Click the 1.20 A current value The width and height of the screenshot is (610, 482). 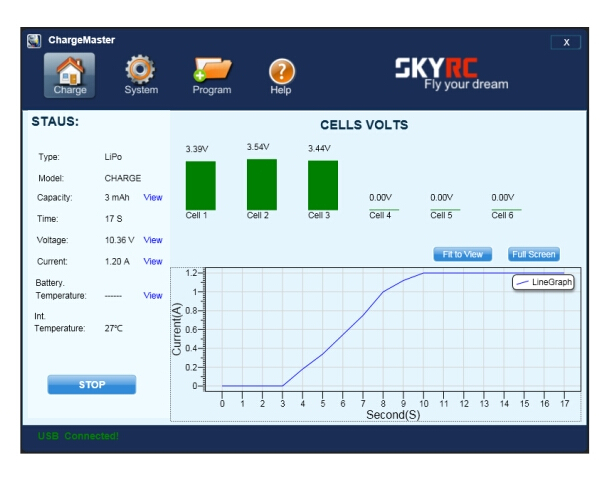coord(117,261)
